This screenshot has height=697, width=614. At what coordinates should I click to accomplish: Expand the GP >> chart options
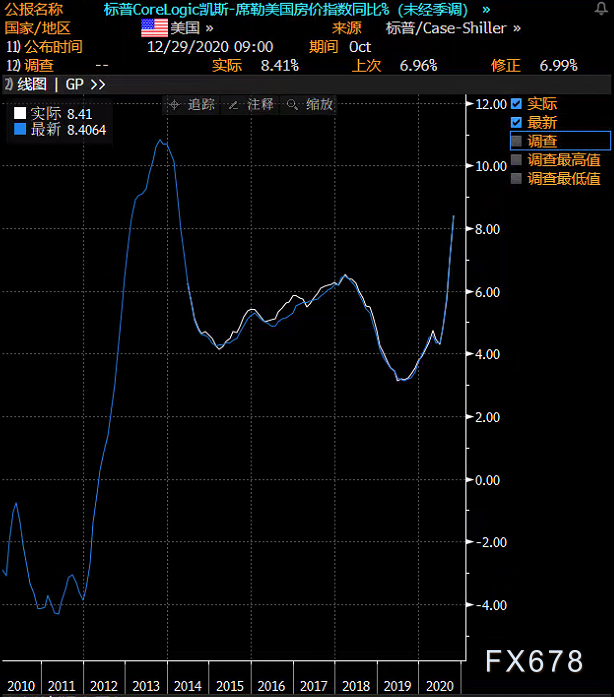(x=85, y=84)
